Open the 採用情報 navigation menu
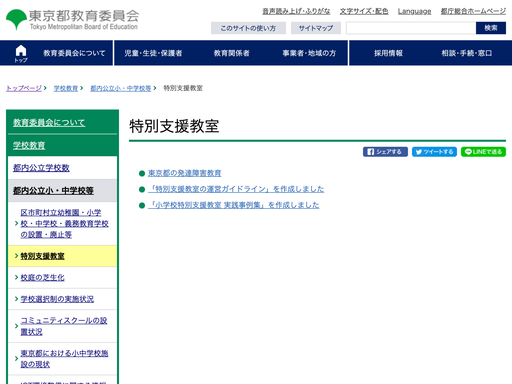The height and width of the screenshot is (384, 512). pyautogui.click(x=388, y=53)
